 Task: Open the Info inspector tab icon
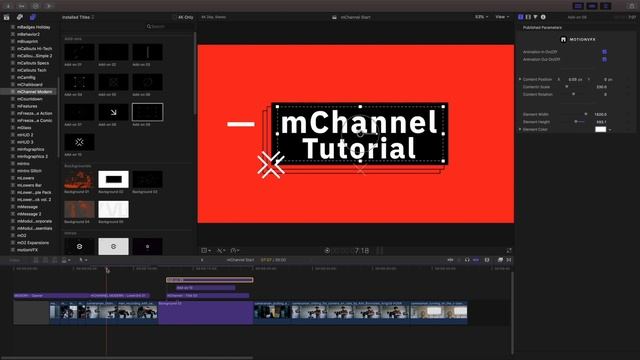[x=543, y=17]
